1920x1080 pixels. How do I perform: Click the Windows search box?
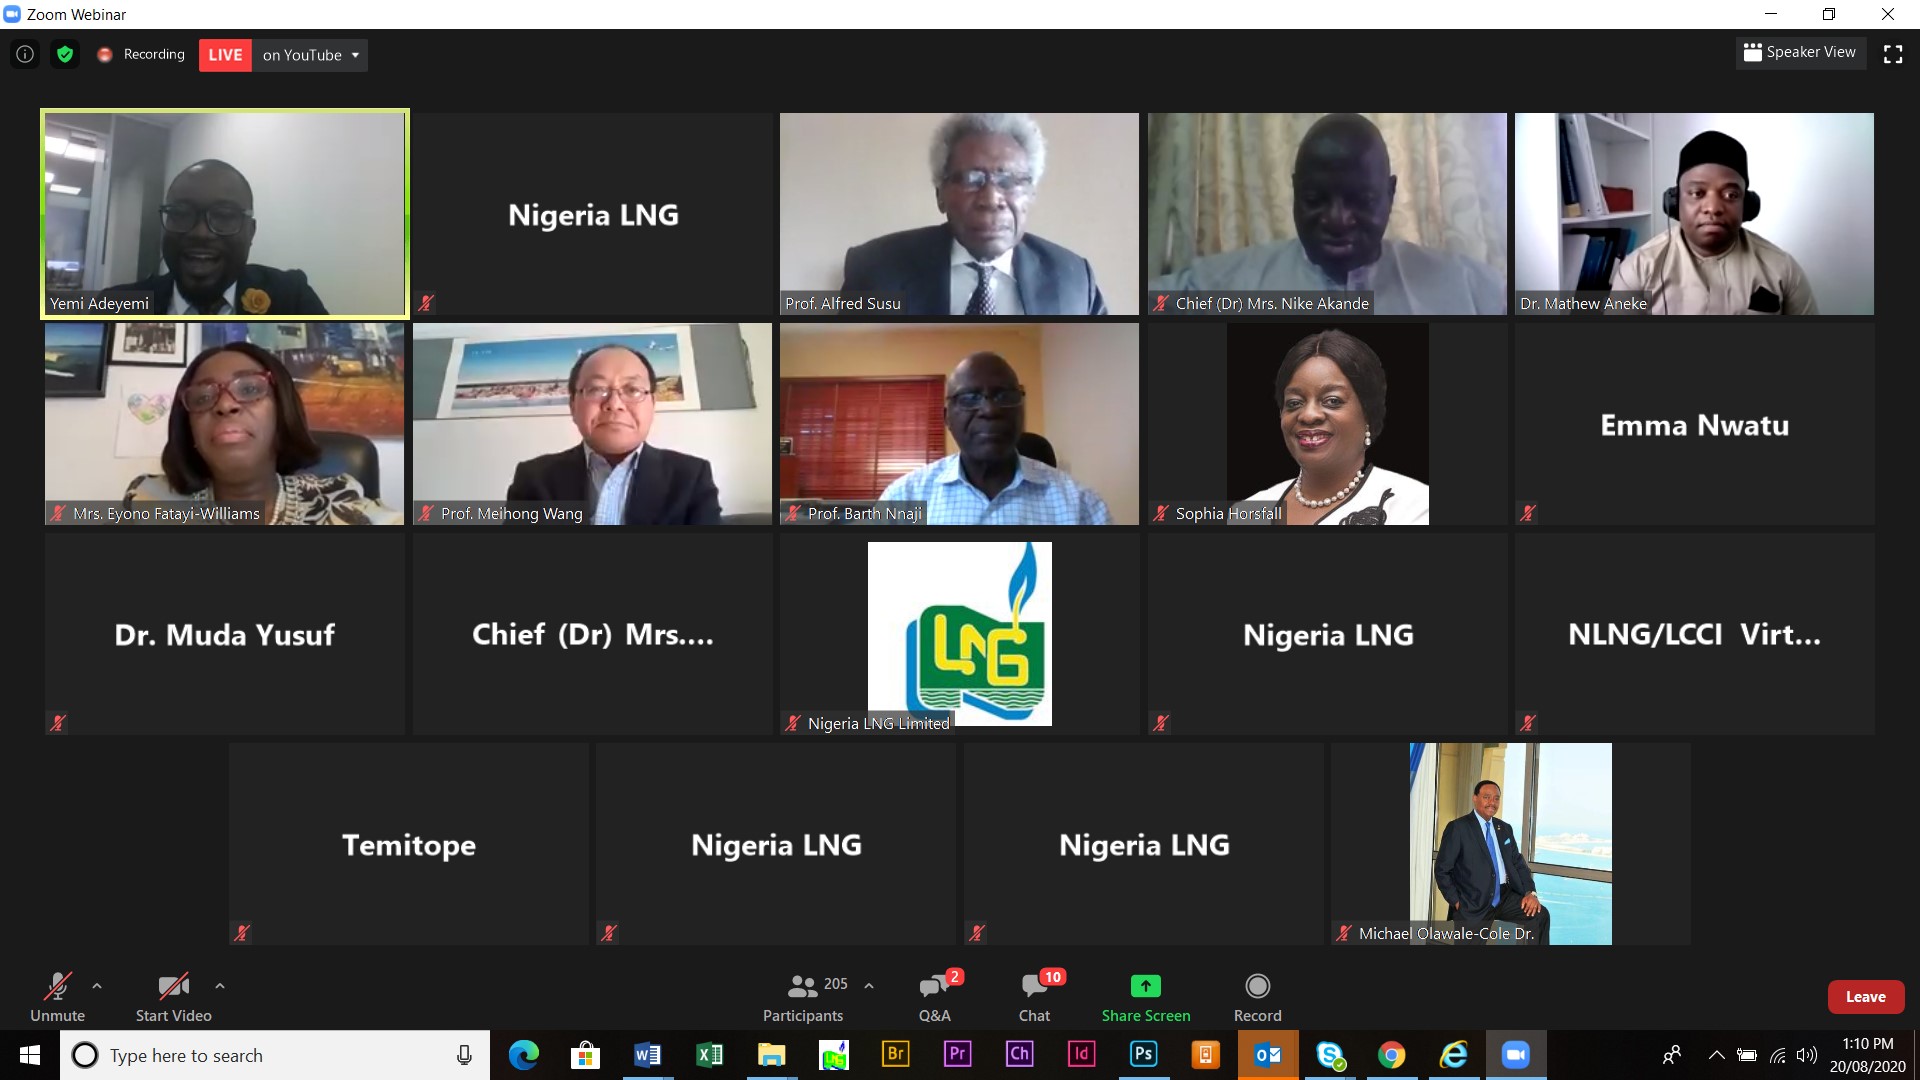pos(275,1055)
